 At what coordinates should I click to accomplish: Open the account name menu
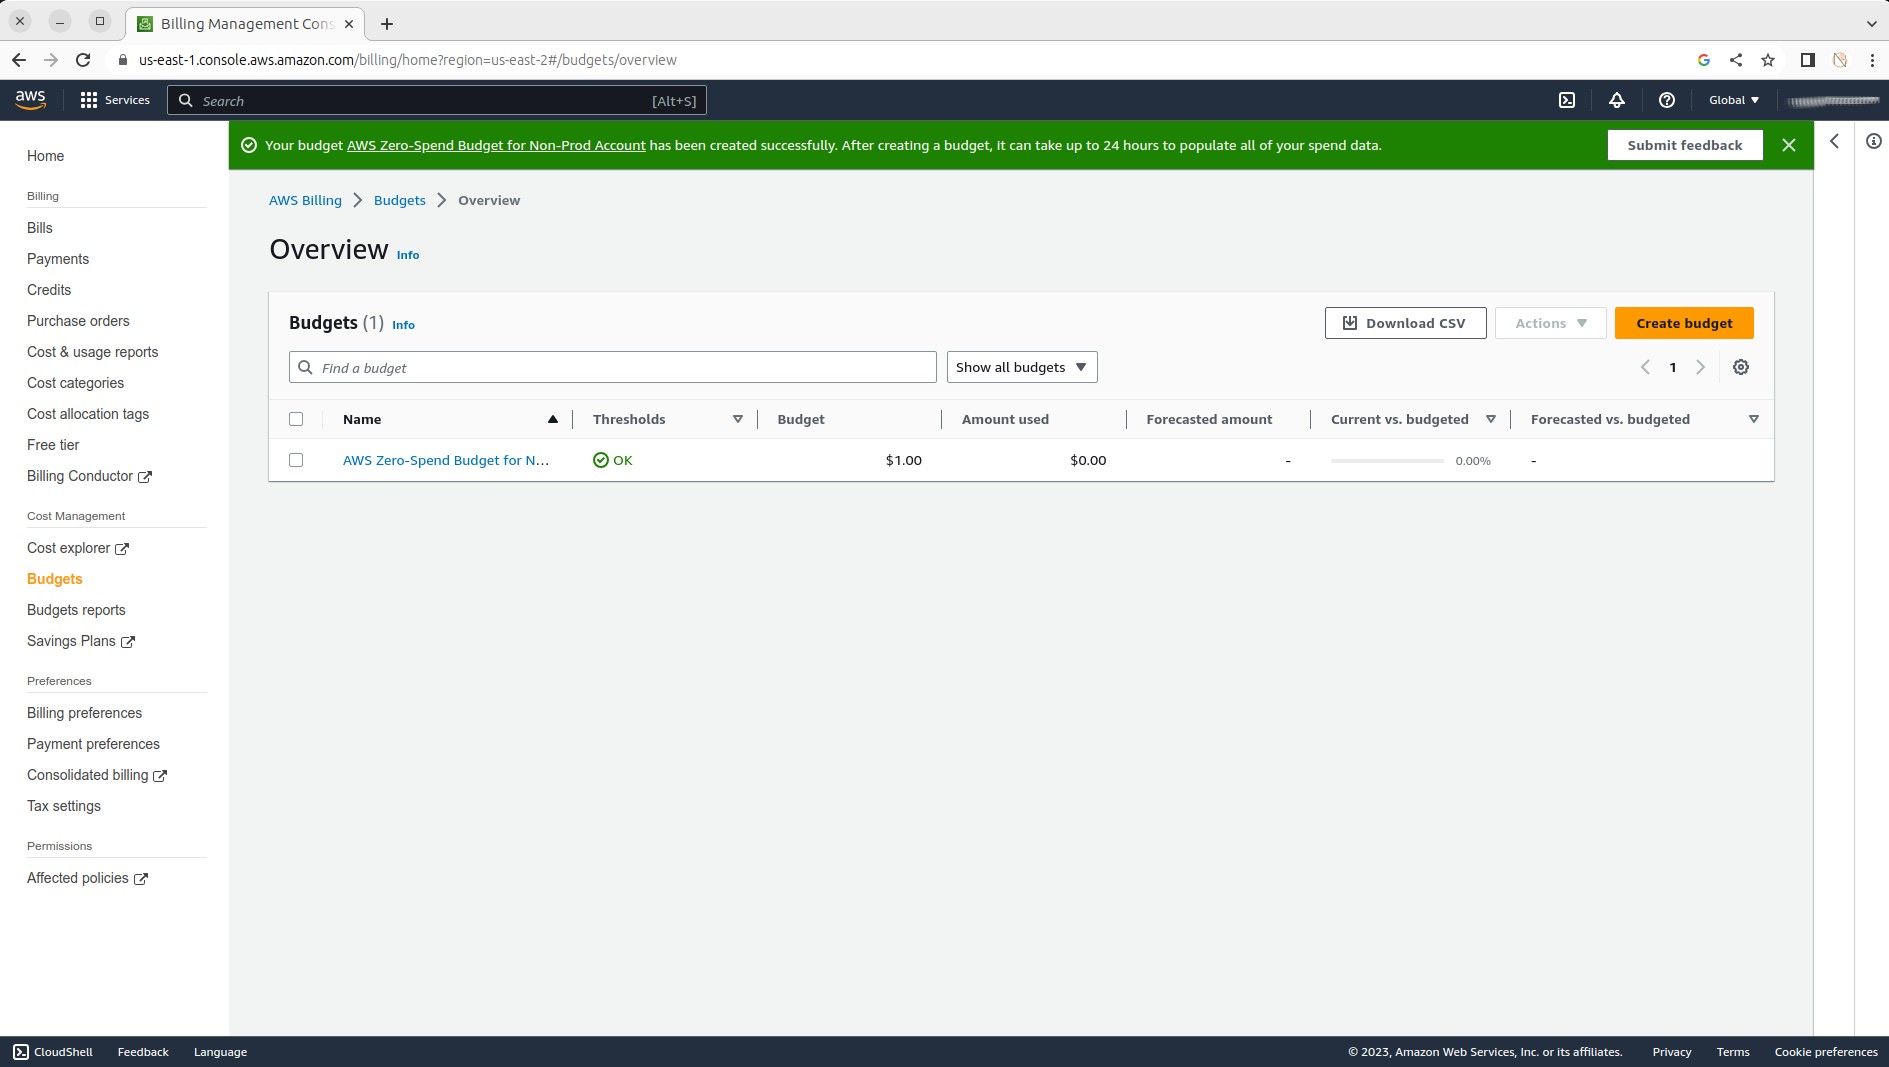pos(1833,100)
